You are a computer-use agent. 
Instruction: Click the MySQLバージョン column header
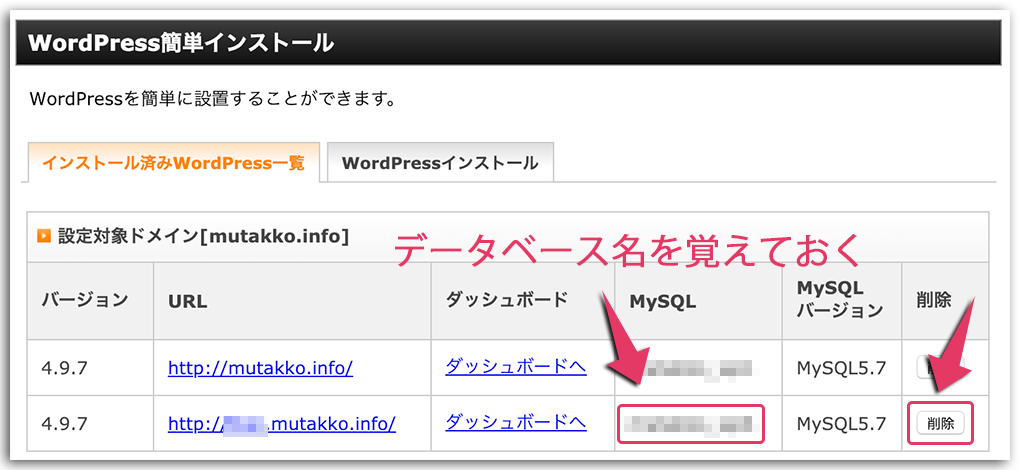(x=842, y=301)
